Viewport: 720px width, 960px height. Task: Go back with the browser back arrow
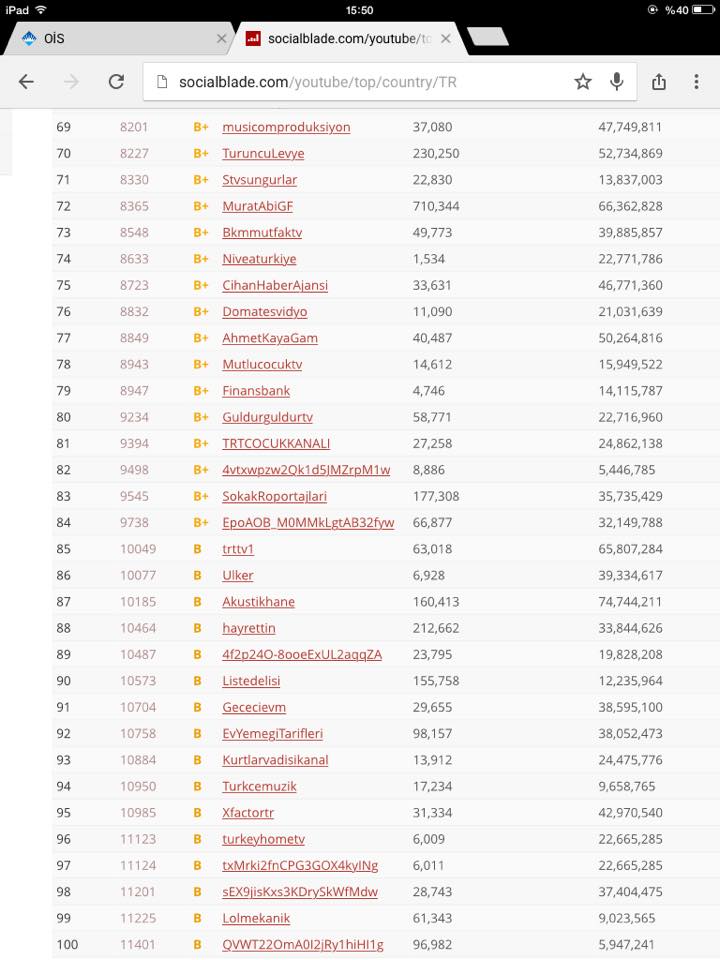click(x=26, y=81)
